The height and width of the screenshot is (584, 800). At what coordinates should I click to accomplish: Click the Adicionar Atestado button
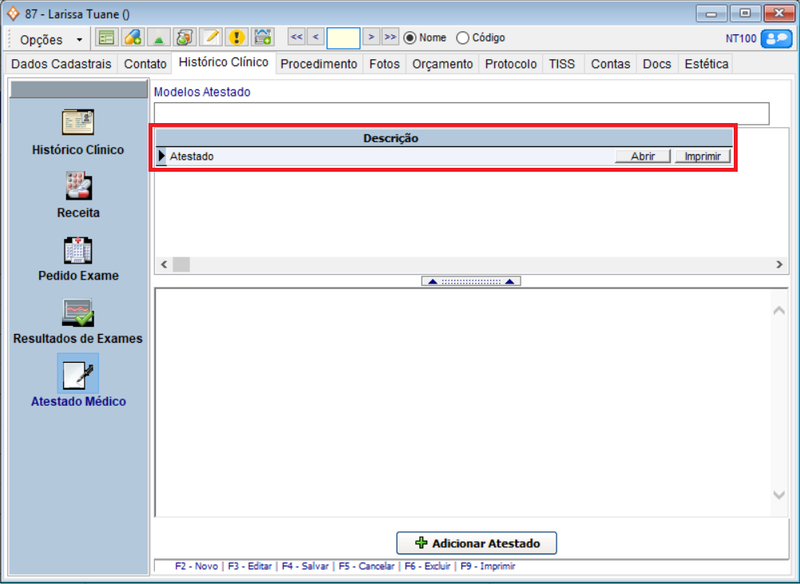[476, 543]
